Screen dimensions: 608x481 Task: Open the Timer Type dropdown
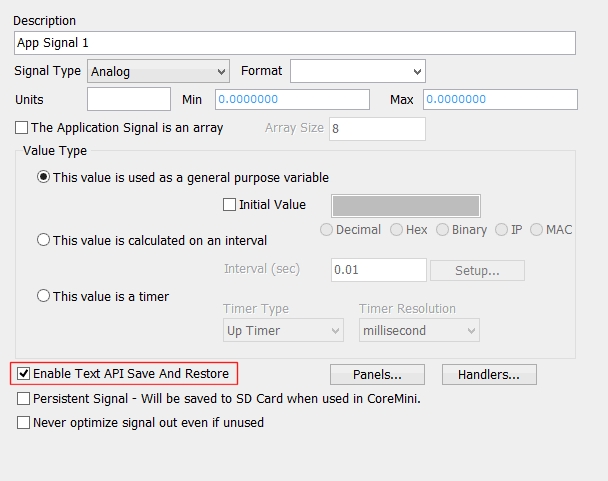click(x=284, y=331)
